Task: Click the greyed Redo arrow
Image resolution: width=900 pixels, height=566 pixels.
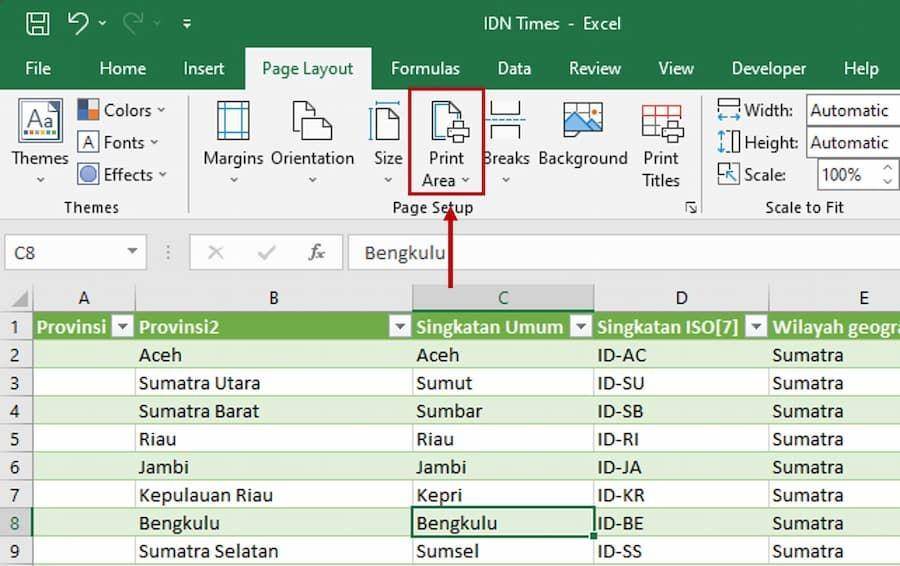Action: [133, 24]
